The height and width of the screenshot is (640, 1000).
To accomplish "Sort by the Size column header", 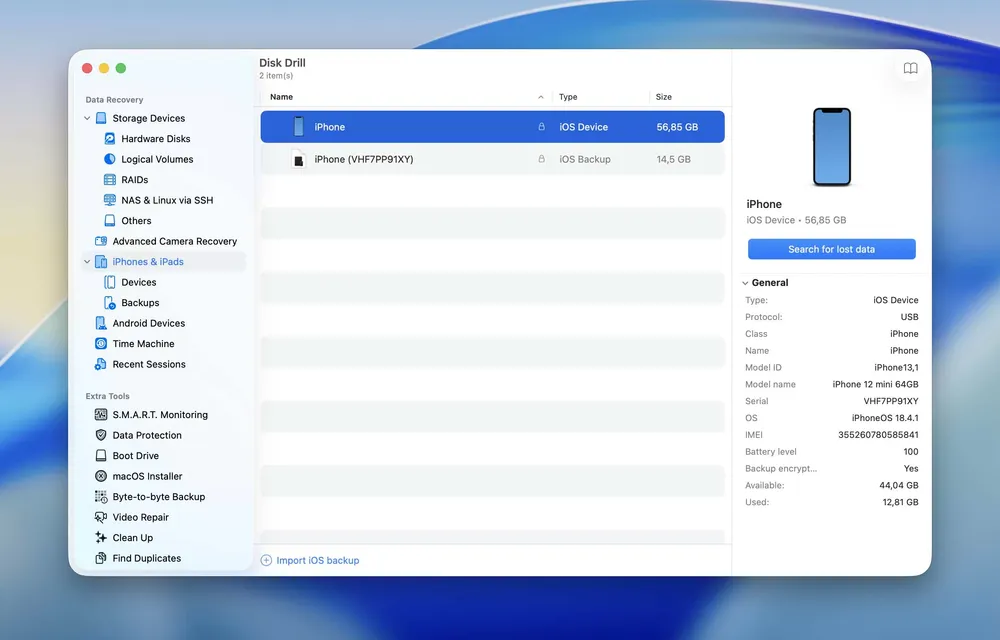I will [x=663, y=97].
